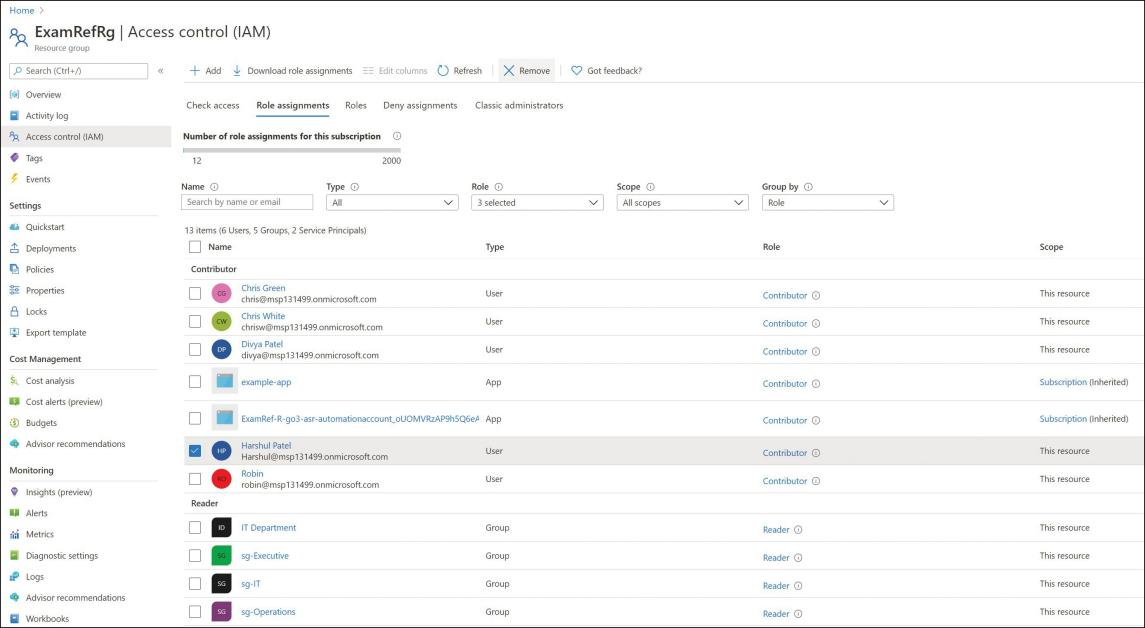Image resolution: width=1145 pixels, height=628 pixels.
Task: Open the Alerts icon under Monitoring
Action: pos(15,513)
